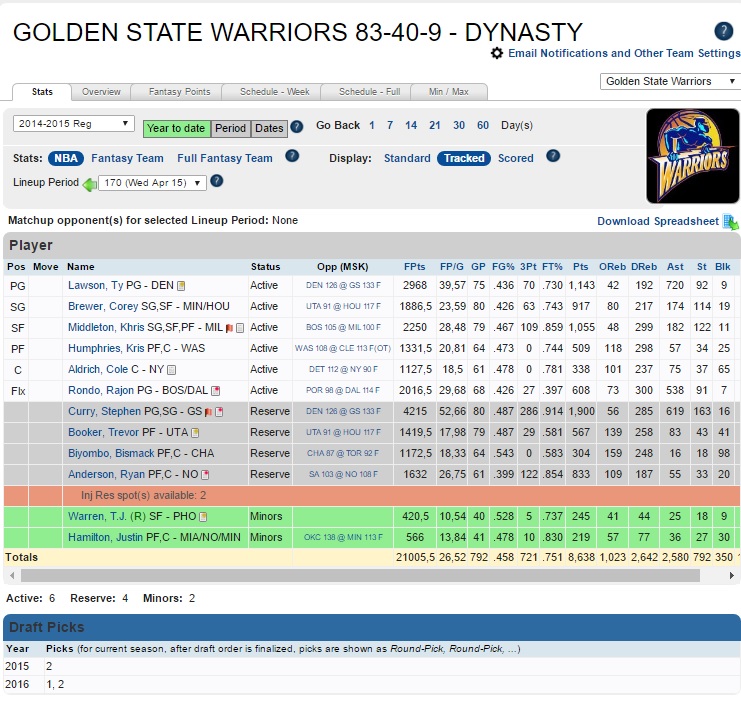
Task: Click red flag icon beside Middleton, Khris
Action: [x=229, y=328]
